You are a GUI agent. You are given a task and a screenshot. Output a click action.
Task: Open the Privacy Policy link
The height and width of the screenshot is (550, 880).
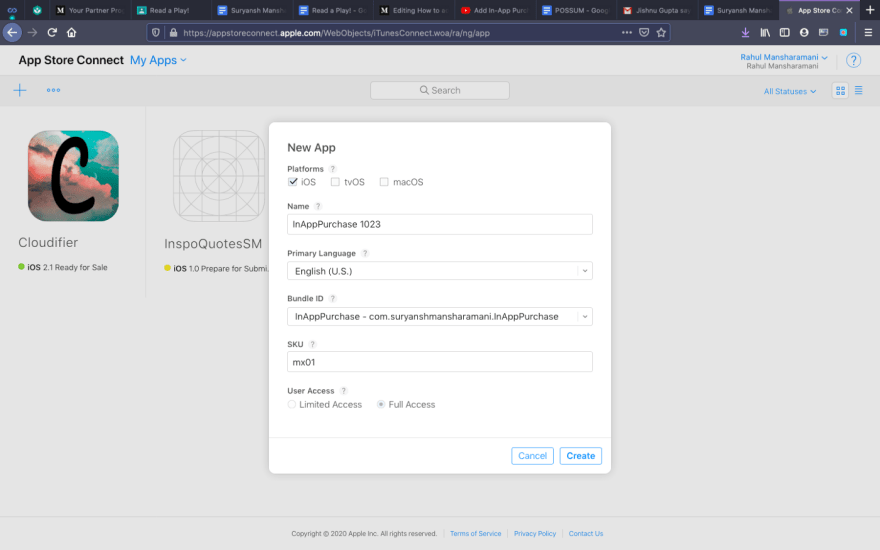click(535, 534)
